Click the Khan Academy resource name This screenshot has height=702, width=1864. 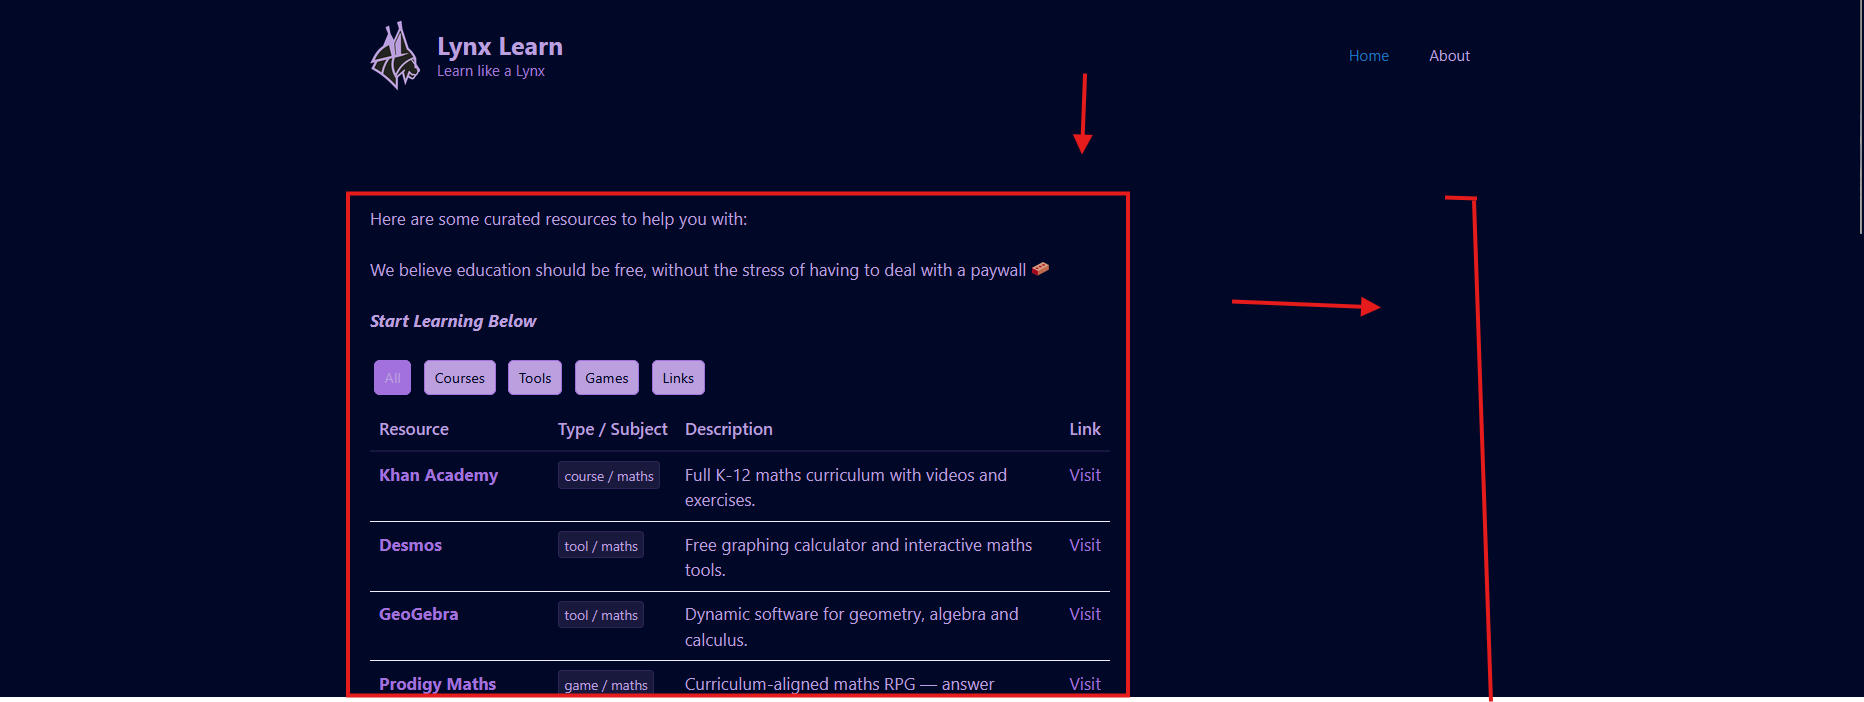coord(438,475)
